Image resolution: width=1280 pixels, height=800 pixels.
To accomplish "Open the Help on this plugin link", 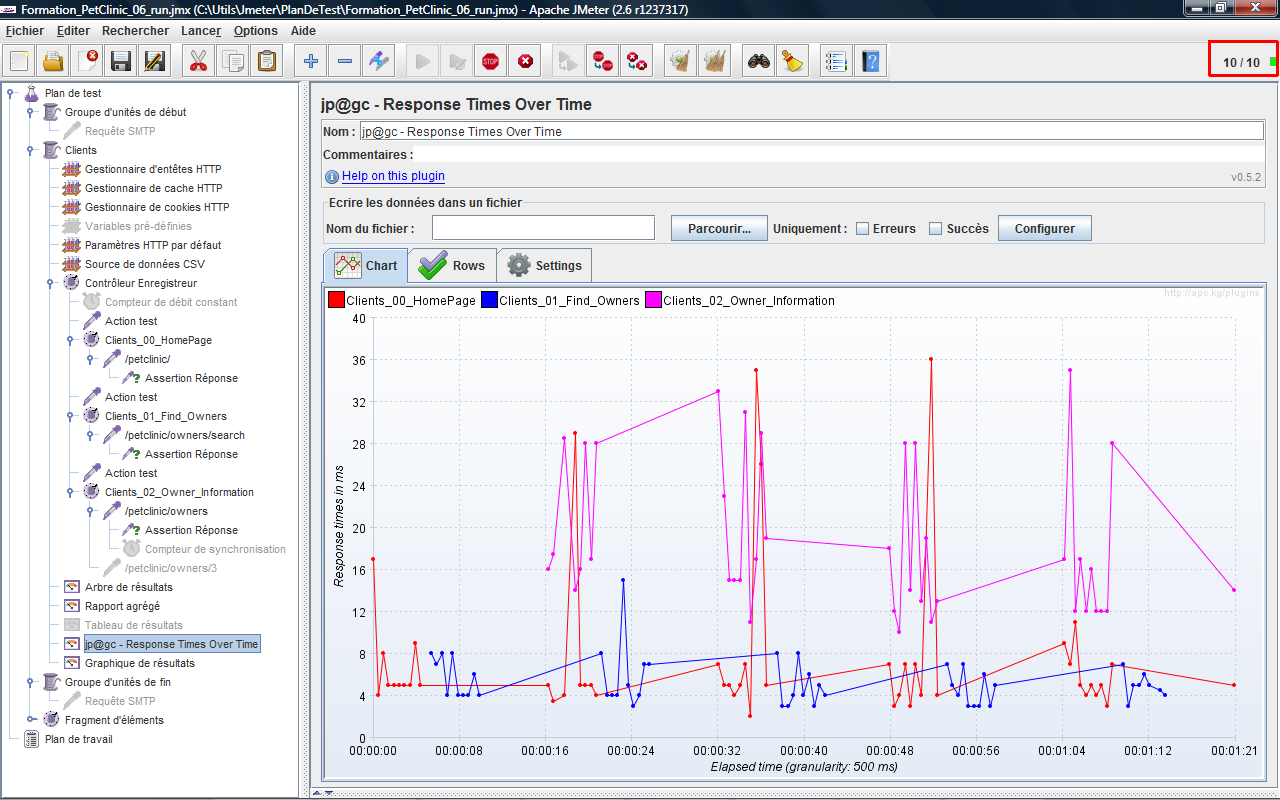I will 393,176.
